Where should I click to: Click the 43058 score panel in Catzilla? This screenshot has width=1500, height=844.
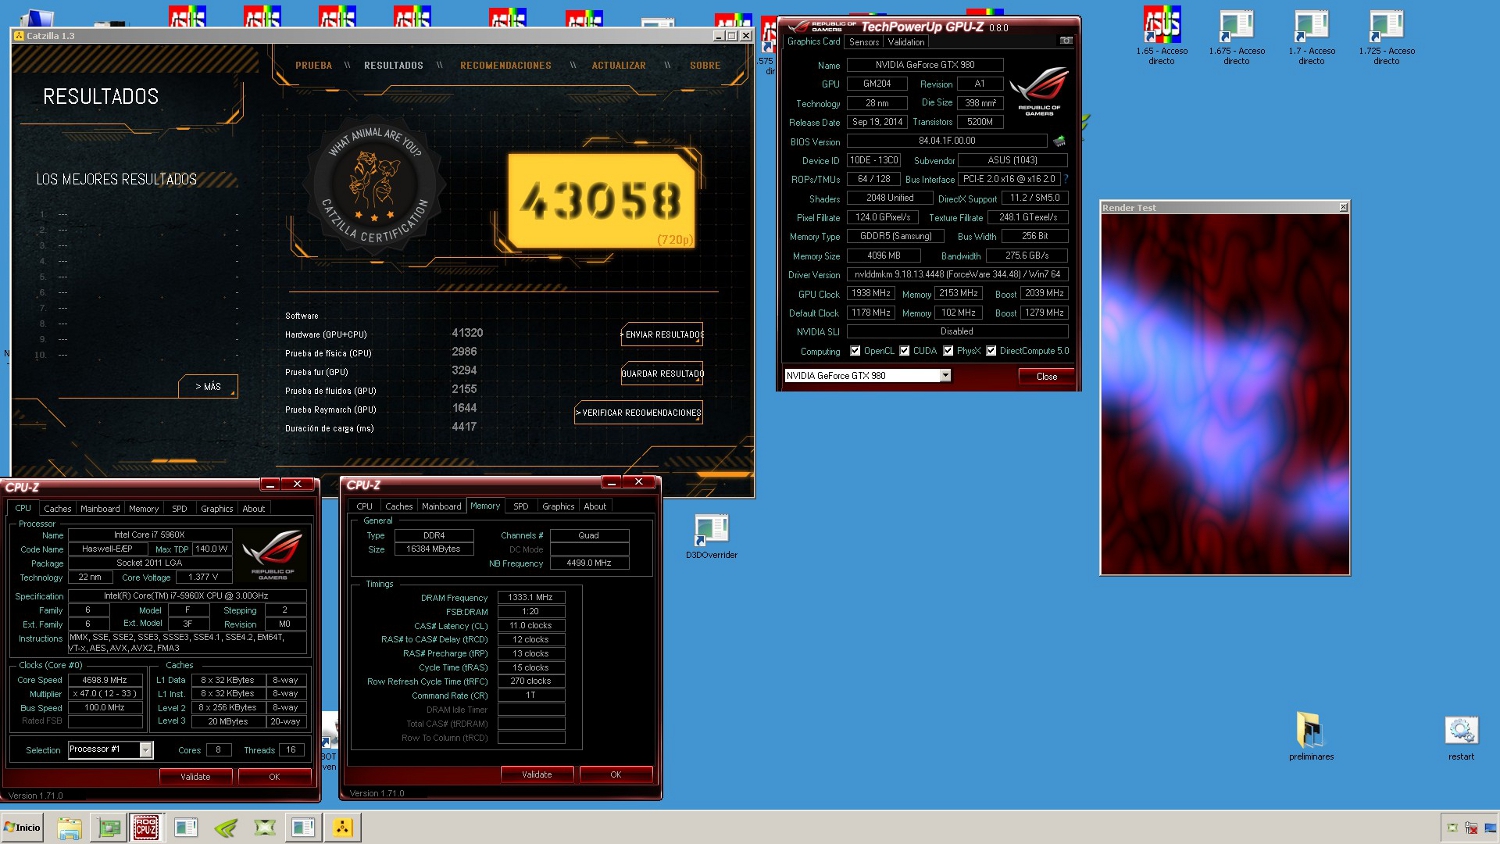click(x=601, y=201)
